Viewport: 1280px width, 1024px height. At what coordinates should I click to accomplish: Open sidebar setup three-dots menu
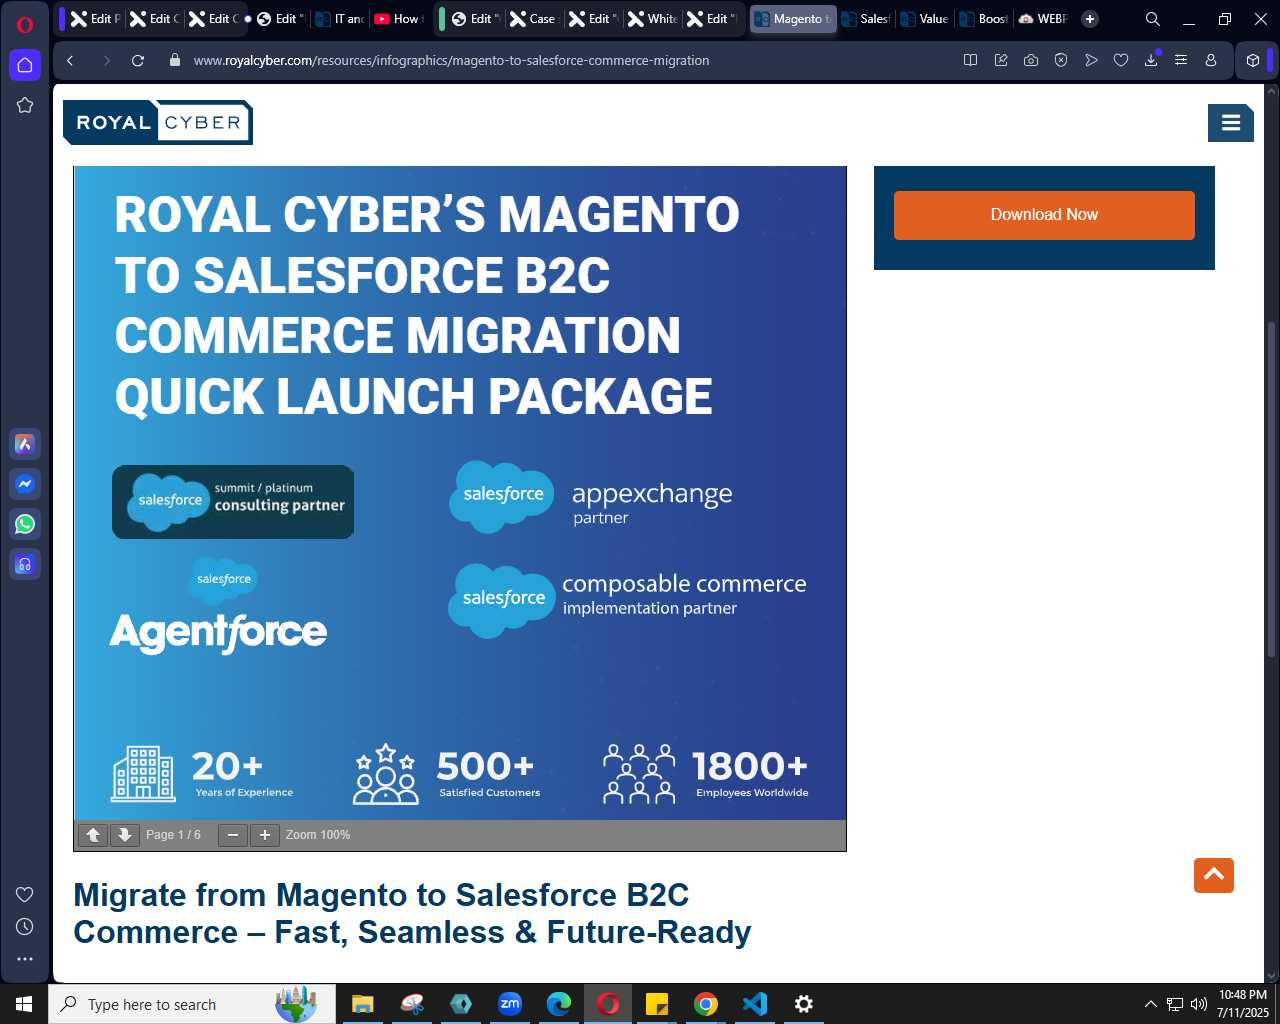coord(25,959)
